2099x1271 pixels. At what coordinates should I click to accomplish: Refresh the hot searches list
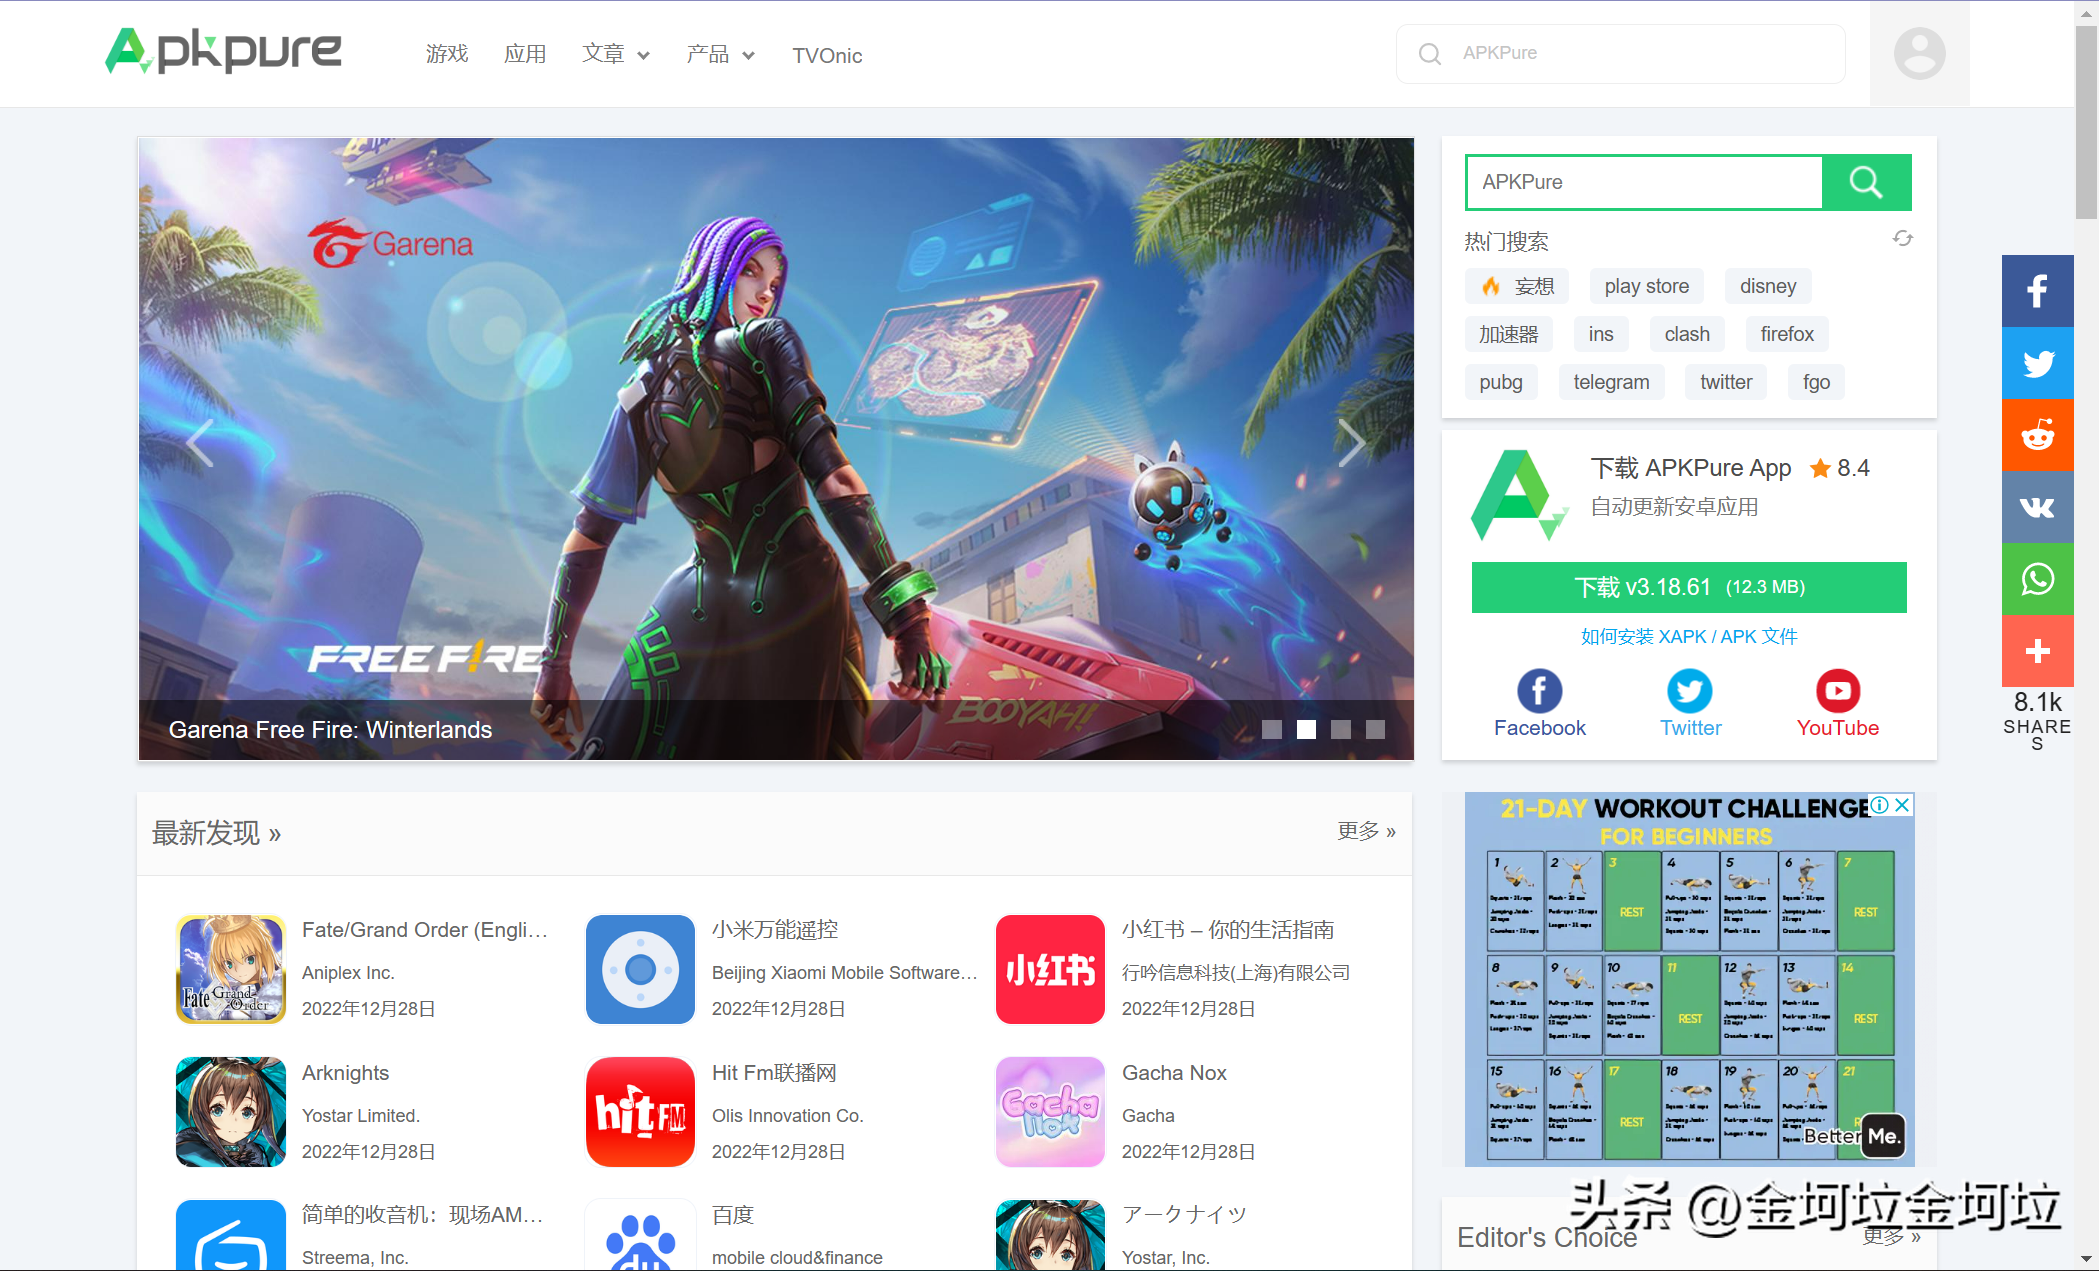[1902, 239]
